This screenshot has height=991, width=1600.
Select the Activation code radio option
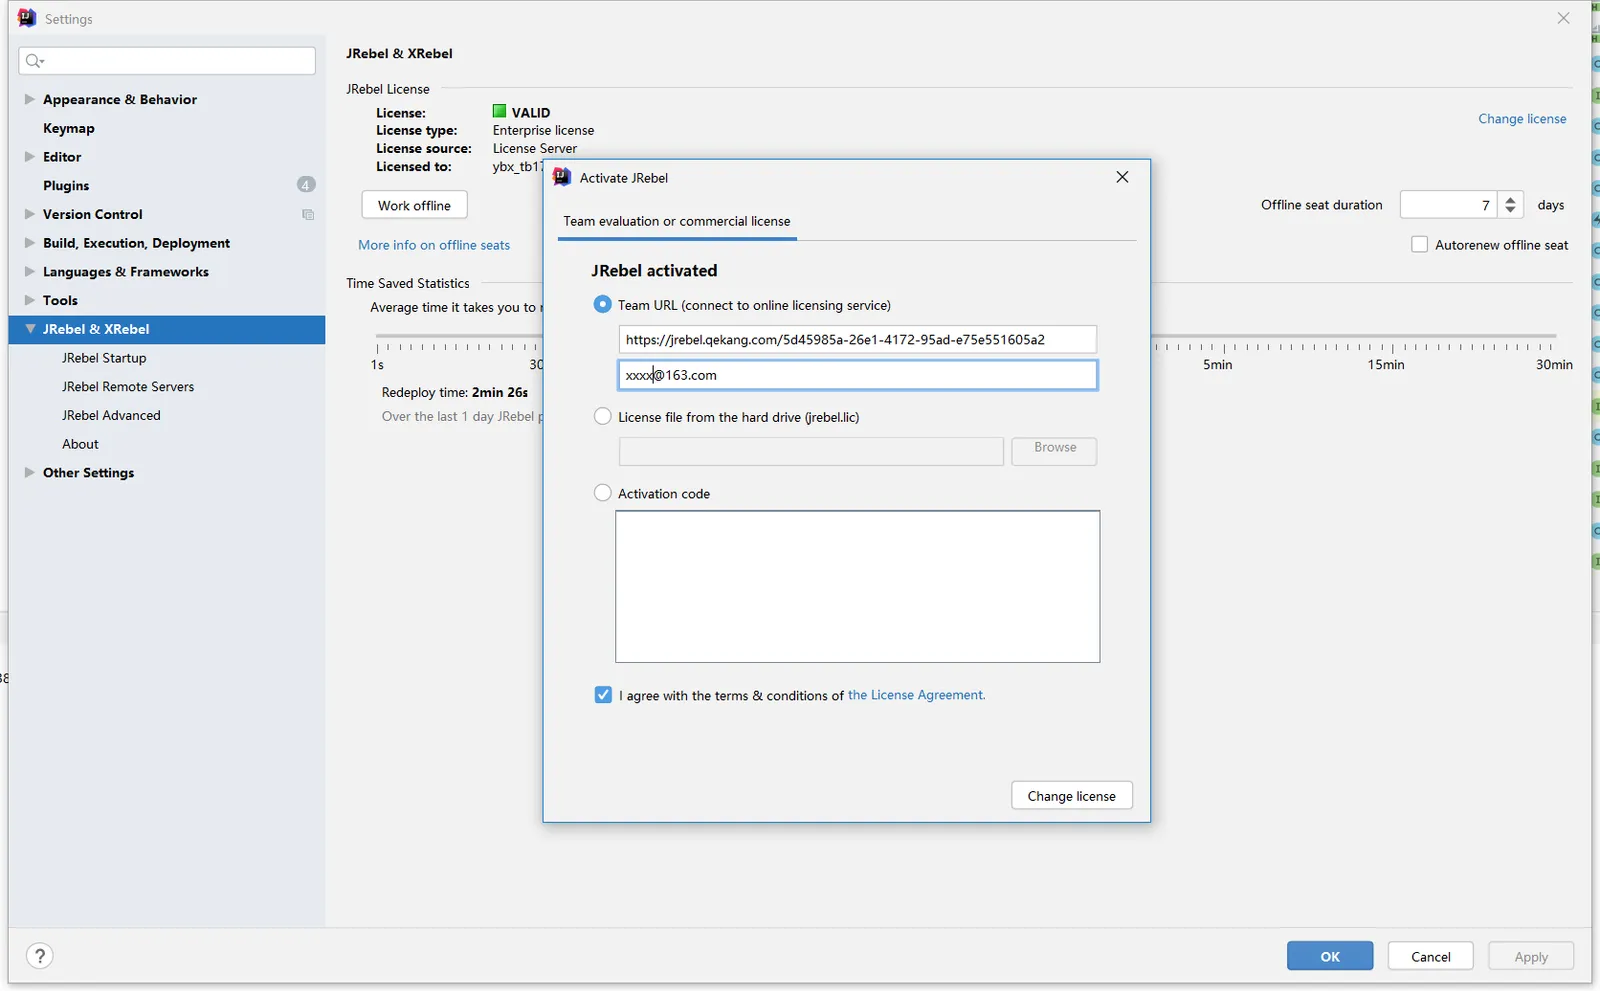(602, 493)
